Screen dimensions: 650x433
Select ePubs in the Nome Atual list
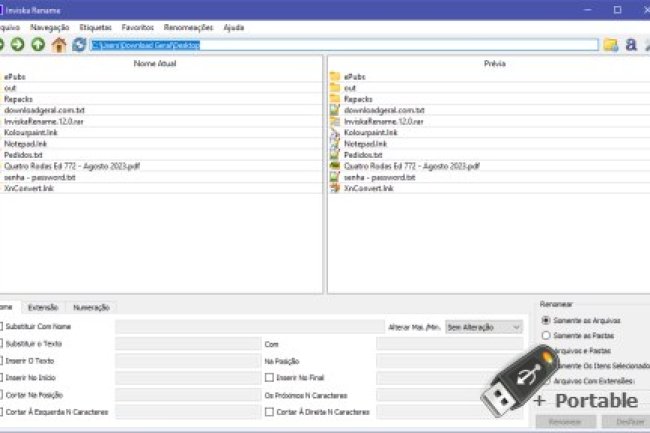[x=15, y=77]
